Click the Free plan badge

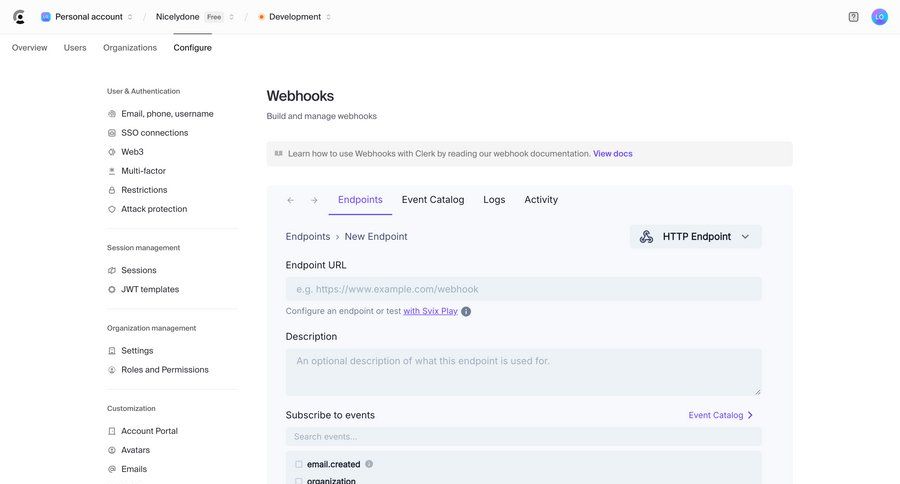214,17
